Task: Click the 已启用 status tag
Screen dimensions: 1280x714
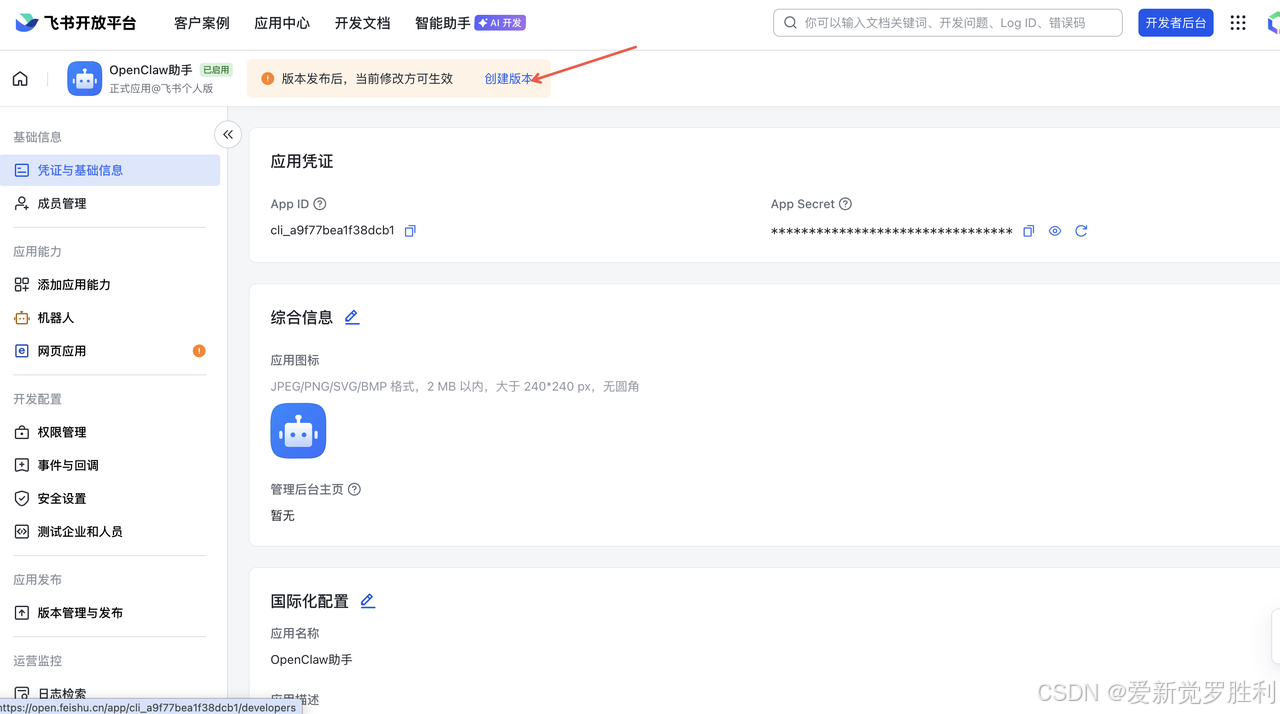Action: (216, 70)
